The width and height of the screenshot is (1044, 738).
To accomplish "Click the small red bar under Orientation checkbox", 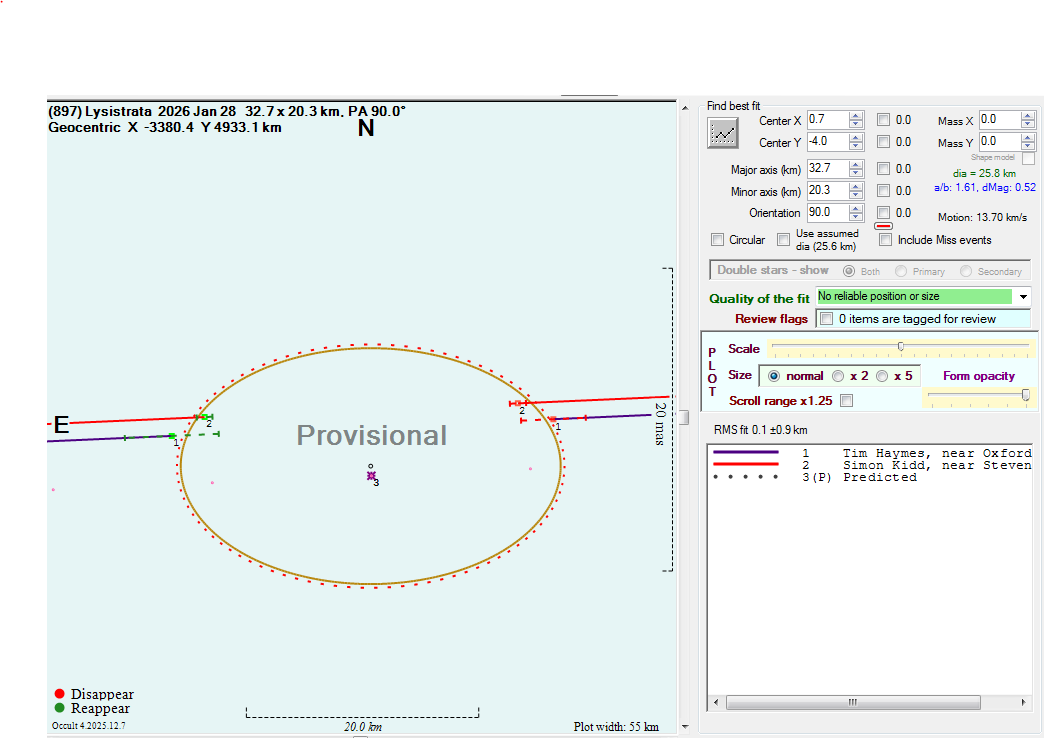I will [883, 226].
